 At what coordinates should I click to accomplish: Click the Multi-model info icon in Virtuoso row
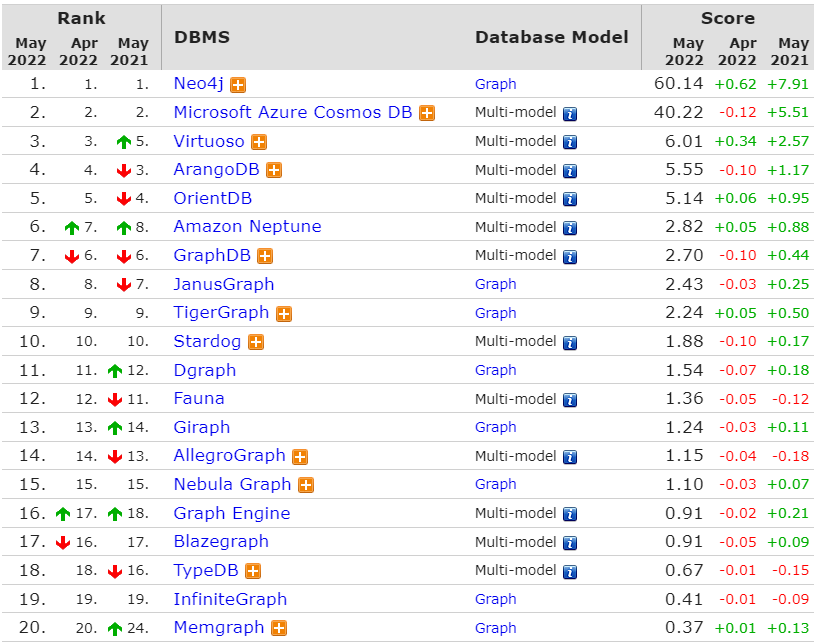[x=570, y=142]
